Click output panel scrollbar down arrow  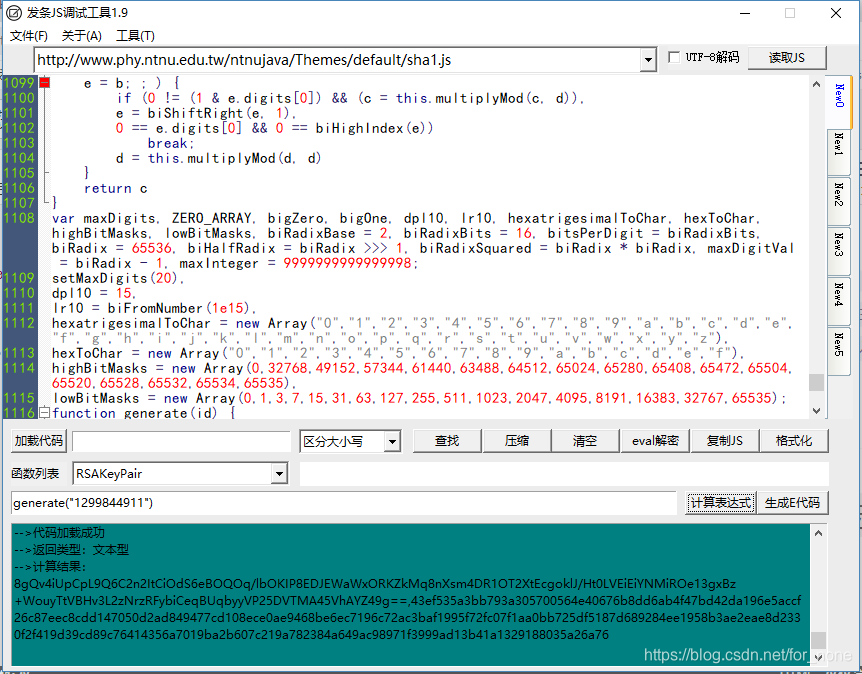pyautogui.click(x=818, y=658)
